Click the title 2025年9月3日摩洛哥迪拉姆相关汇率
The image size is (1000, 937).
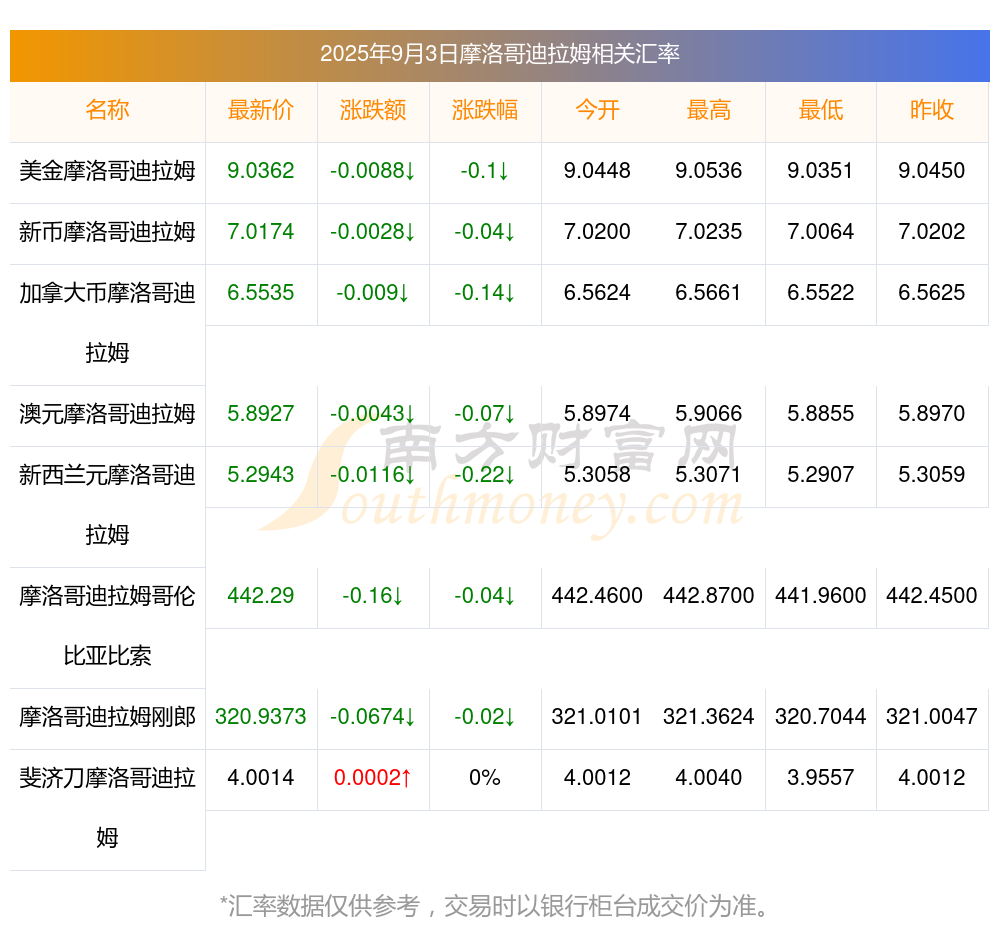point(499,54)
